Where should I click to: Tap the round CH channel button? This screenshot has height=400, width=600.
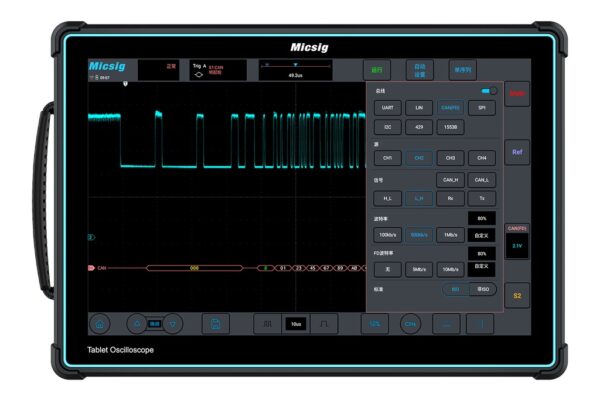point(410,324)
